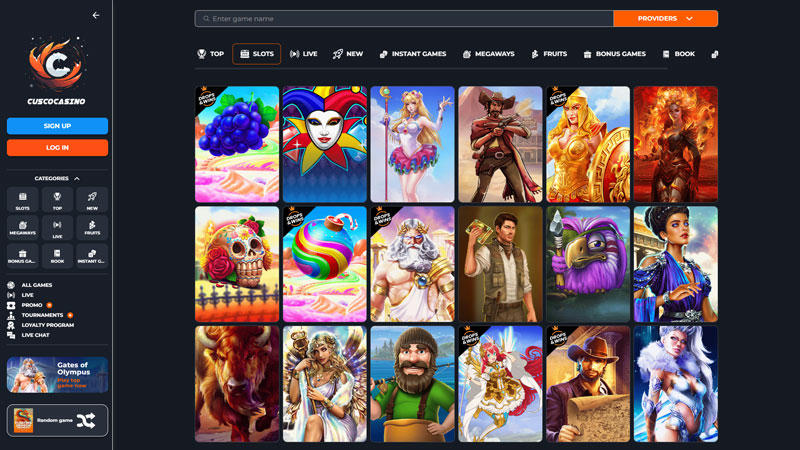Click the Random game button
Screen dimensions: 800x450
[x=57, y=420]
